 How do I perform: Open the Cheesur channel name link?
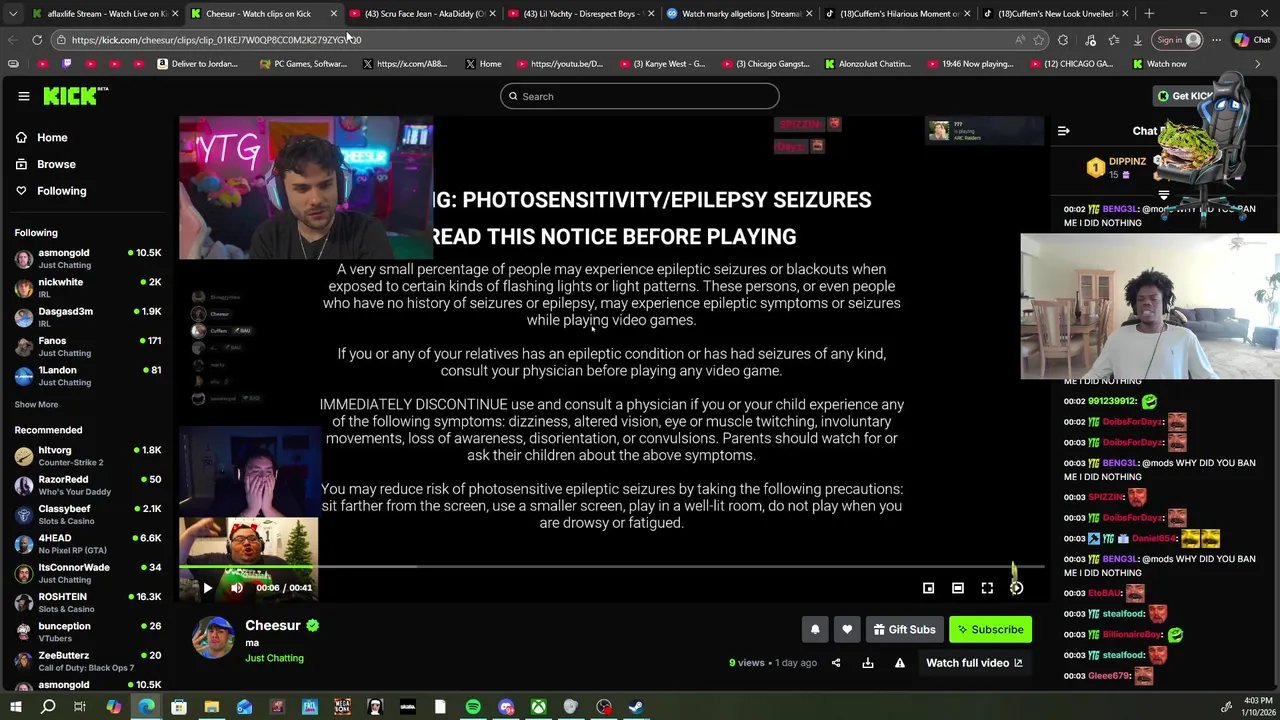pos(273,625)
